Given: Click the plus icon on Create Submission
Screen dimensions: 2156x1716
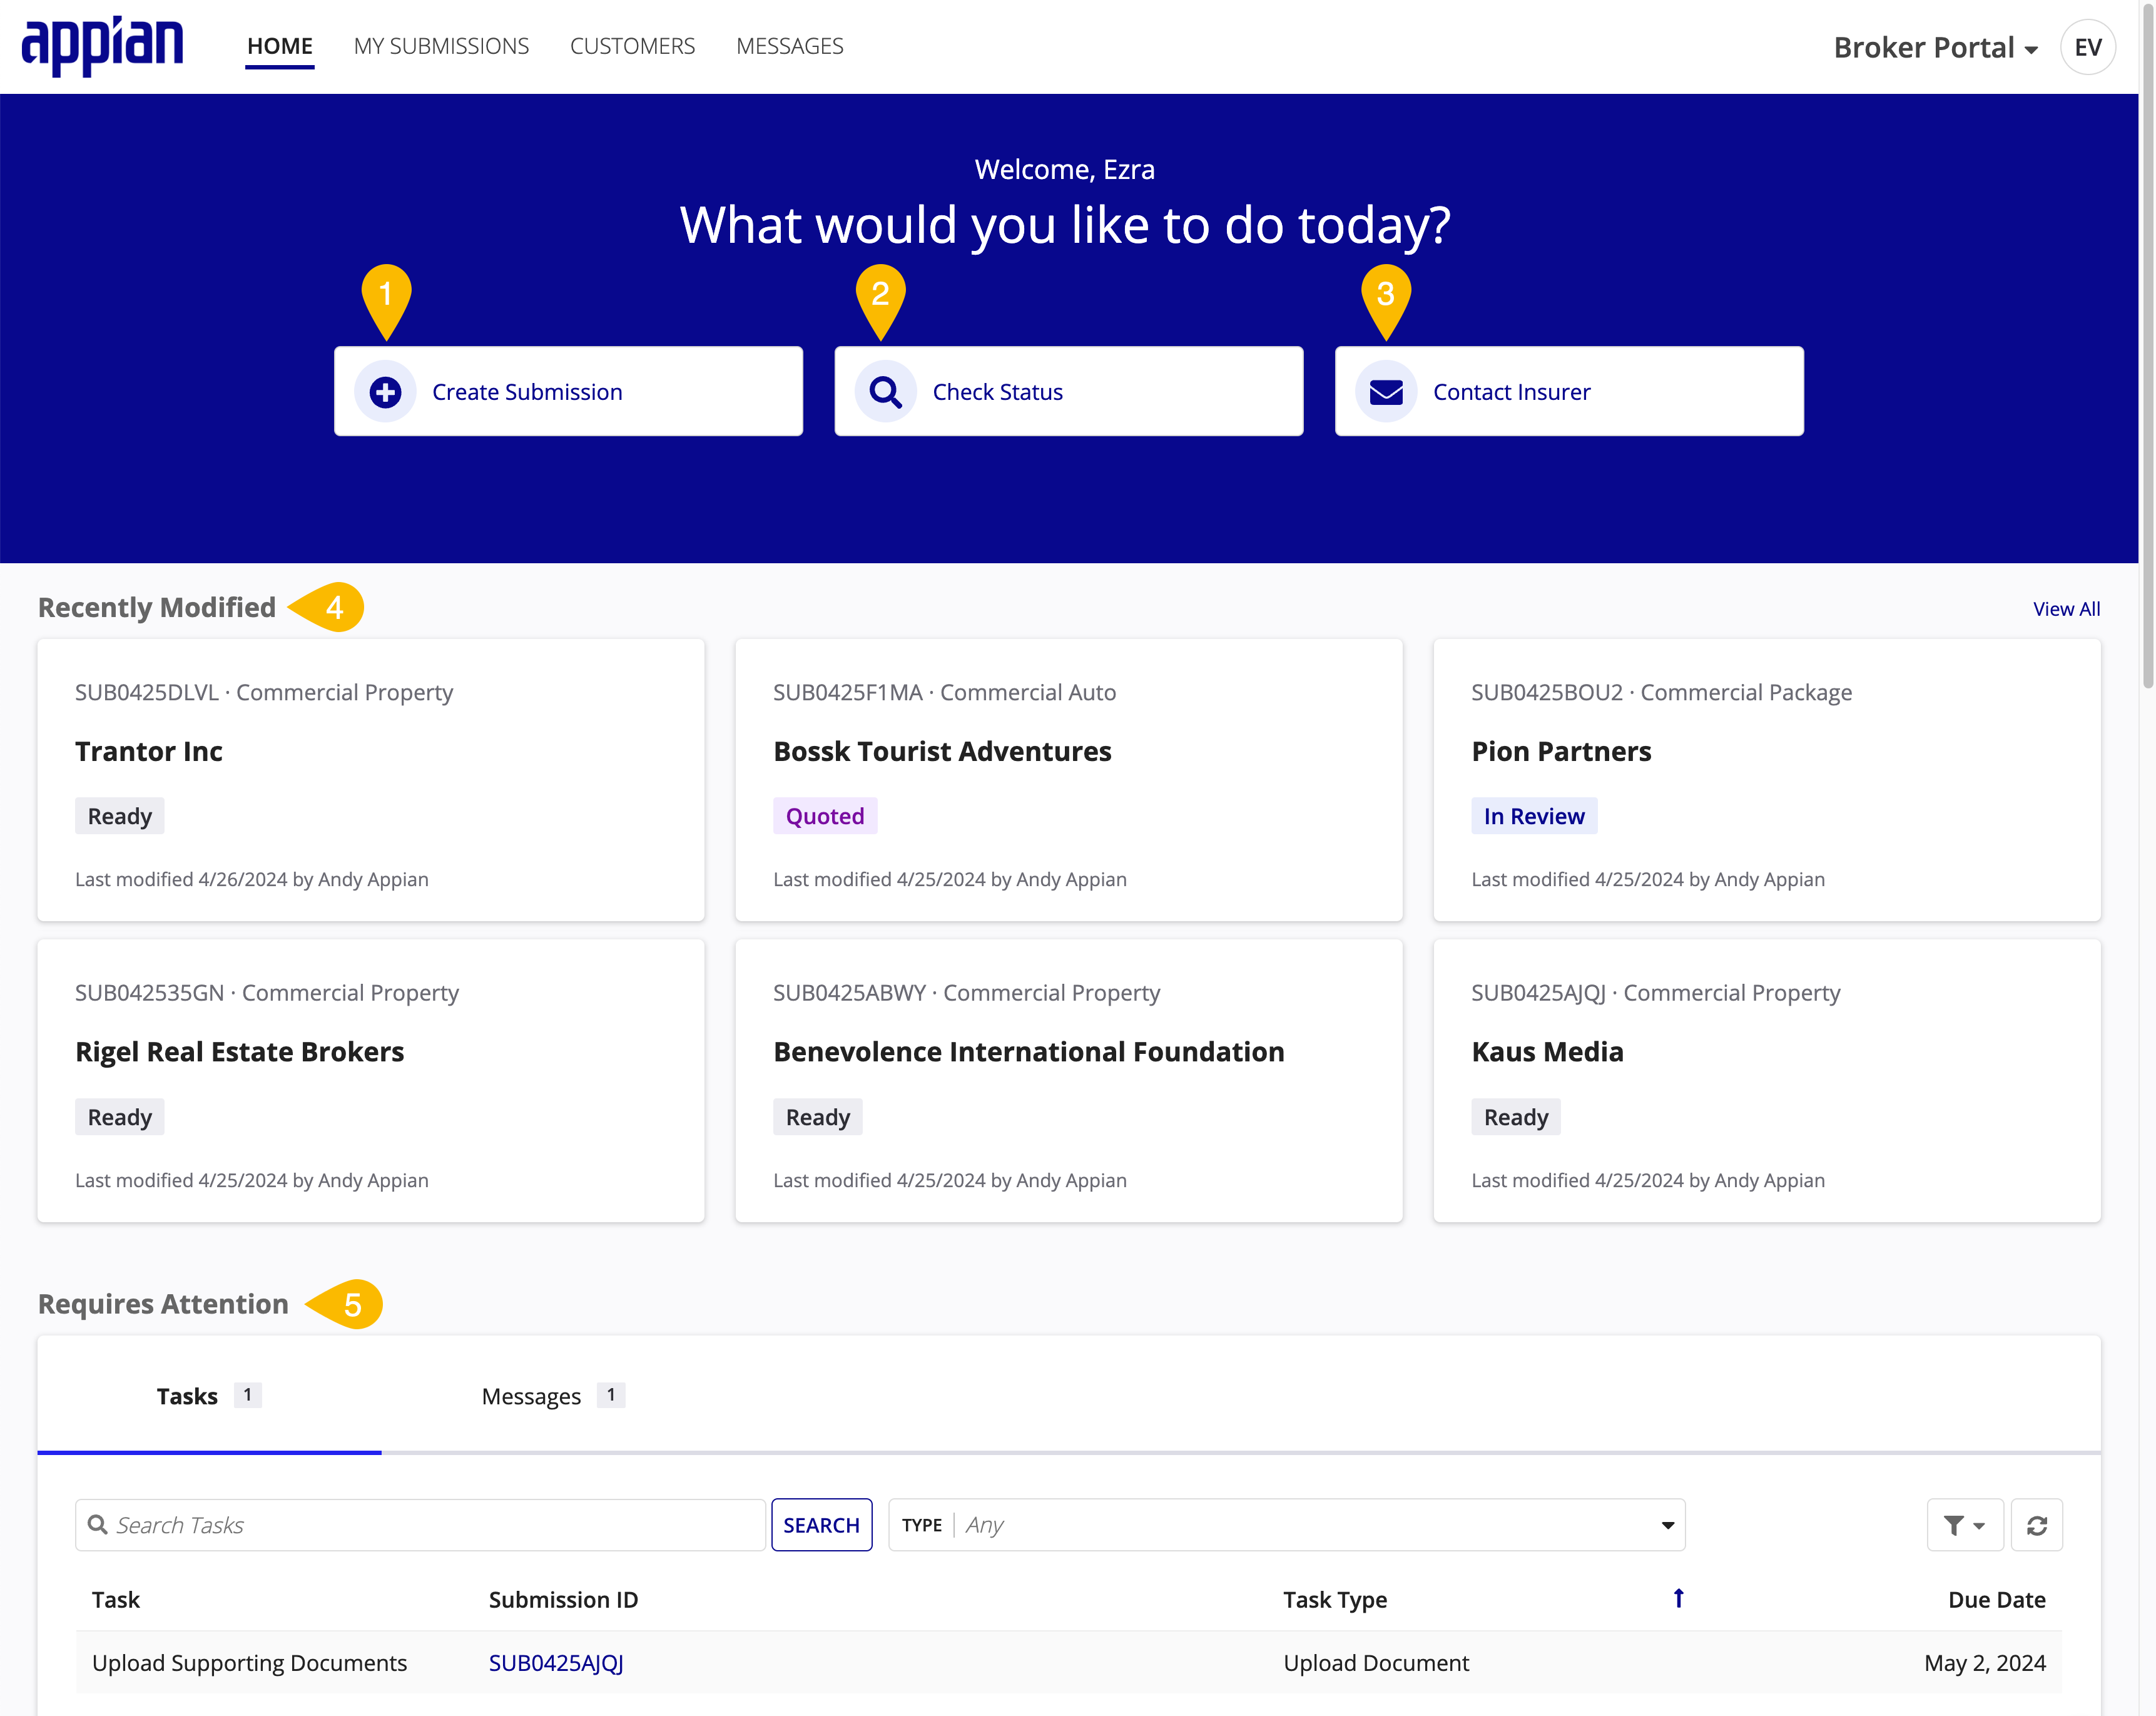Looking at the screenshot, I should pyautogui.click(x=386, y=392).
